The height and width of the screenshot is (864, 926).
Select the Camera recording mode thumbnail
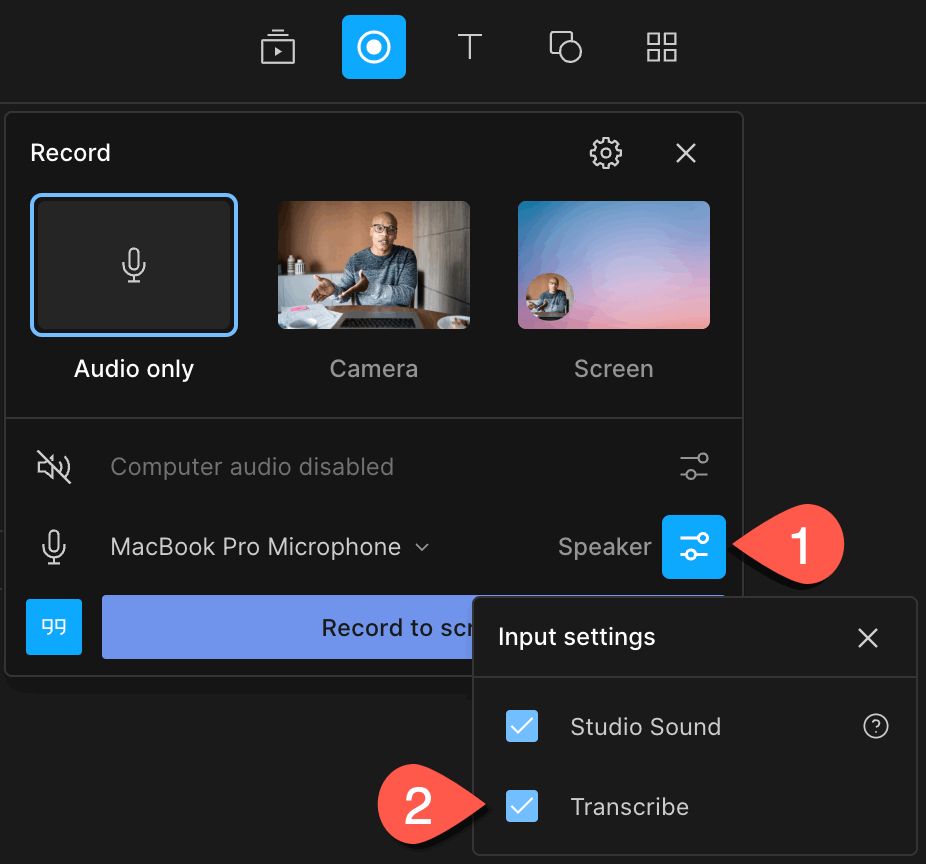(x=374, y=265)
